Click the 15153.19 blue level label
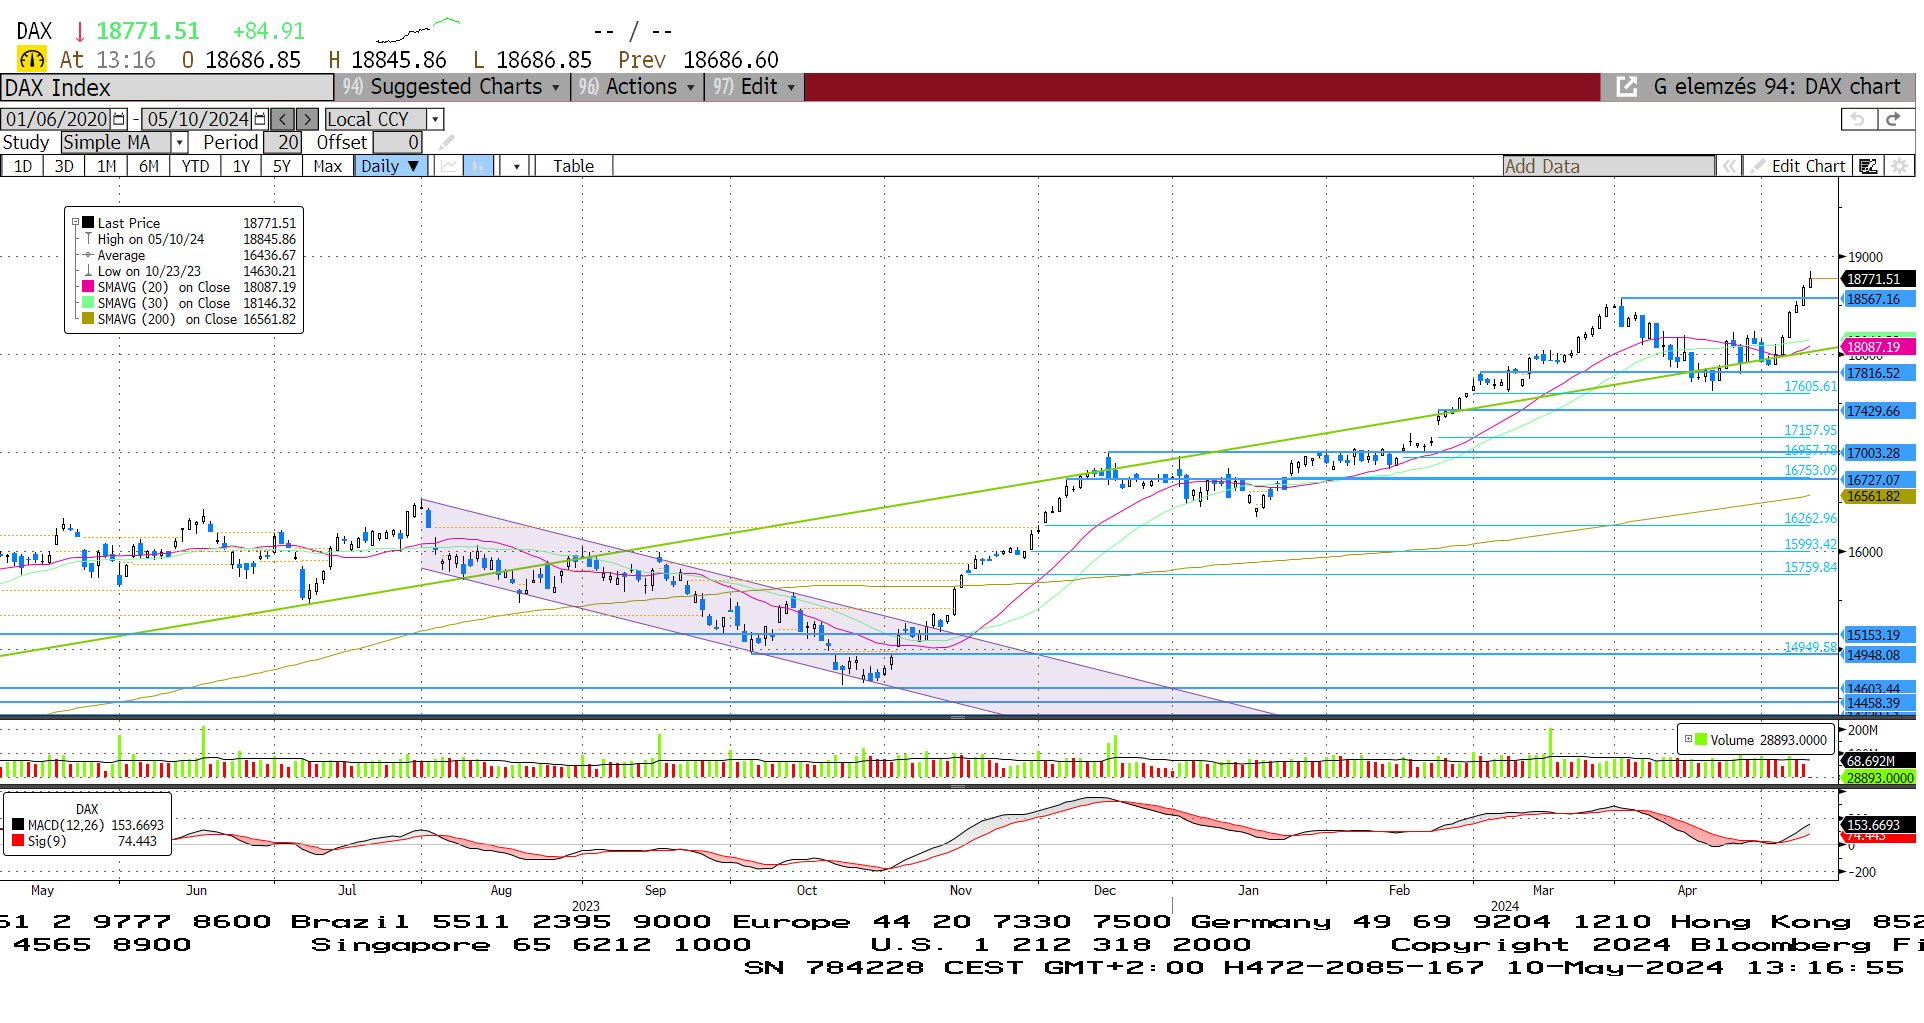 coord(1877,635)
